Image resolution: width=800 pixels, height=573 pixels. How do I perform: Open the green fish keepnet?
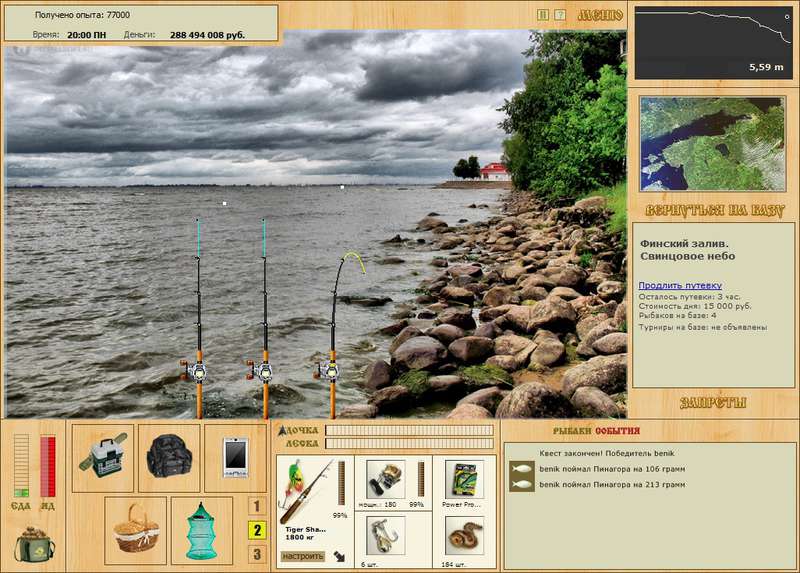coord(202,531)
